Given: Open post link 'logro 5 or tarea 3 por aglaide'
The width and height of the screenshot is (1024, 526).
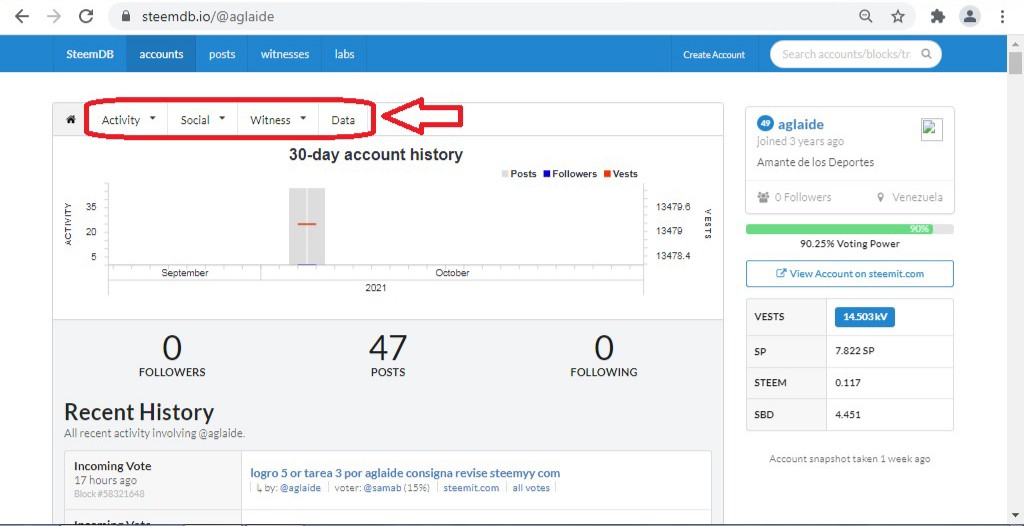Looking at the screenshot, I should 405,473.
